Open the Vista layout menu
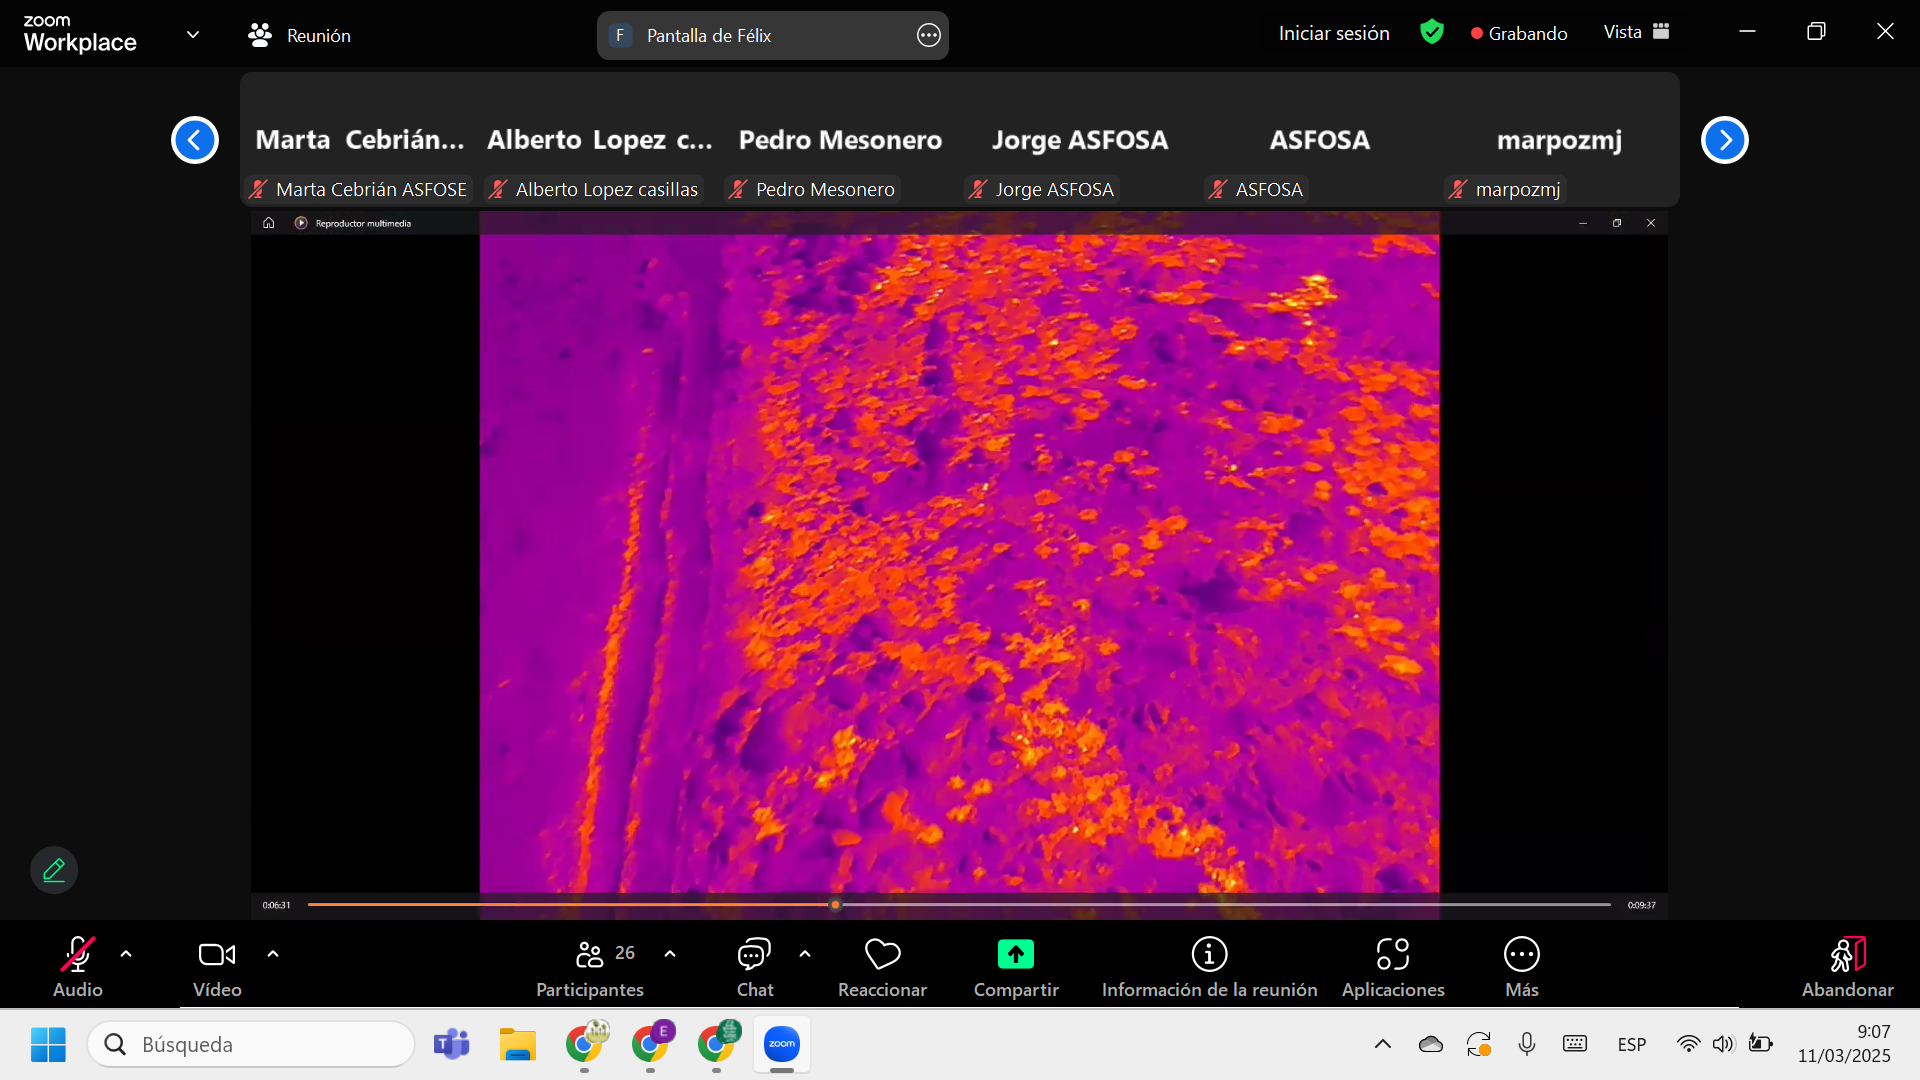This screenshot has width=1920, height=1080. [x=1636, y=33]
